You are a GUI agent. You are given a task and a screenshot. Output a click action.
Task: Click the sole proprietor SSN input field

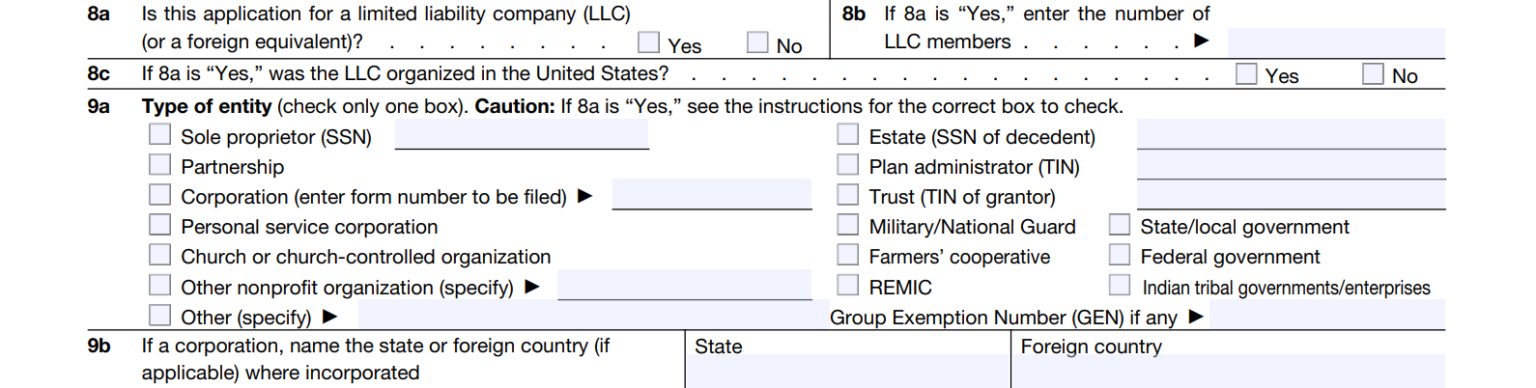tap(522, 134)
